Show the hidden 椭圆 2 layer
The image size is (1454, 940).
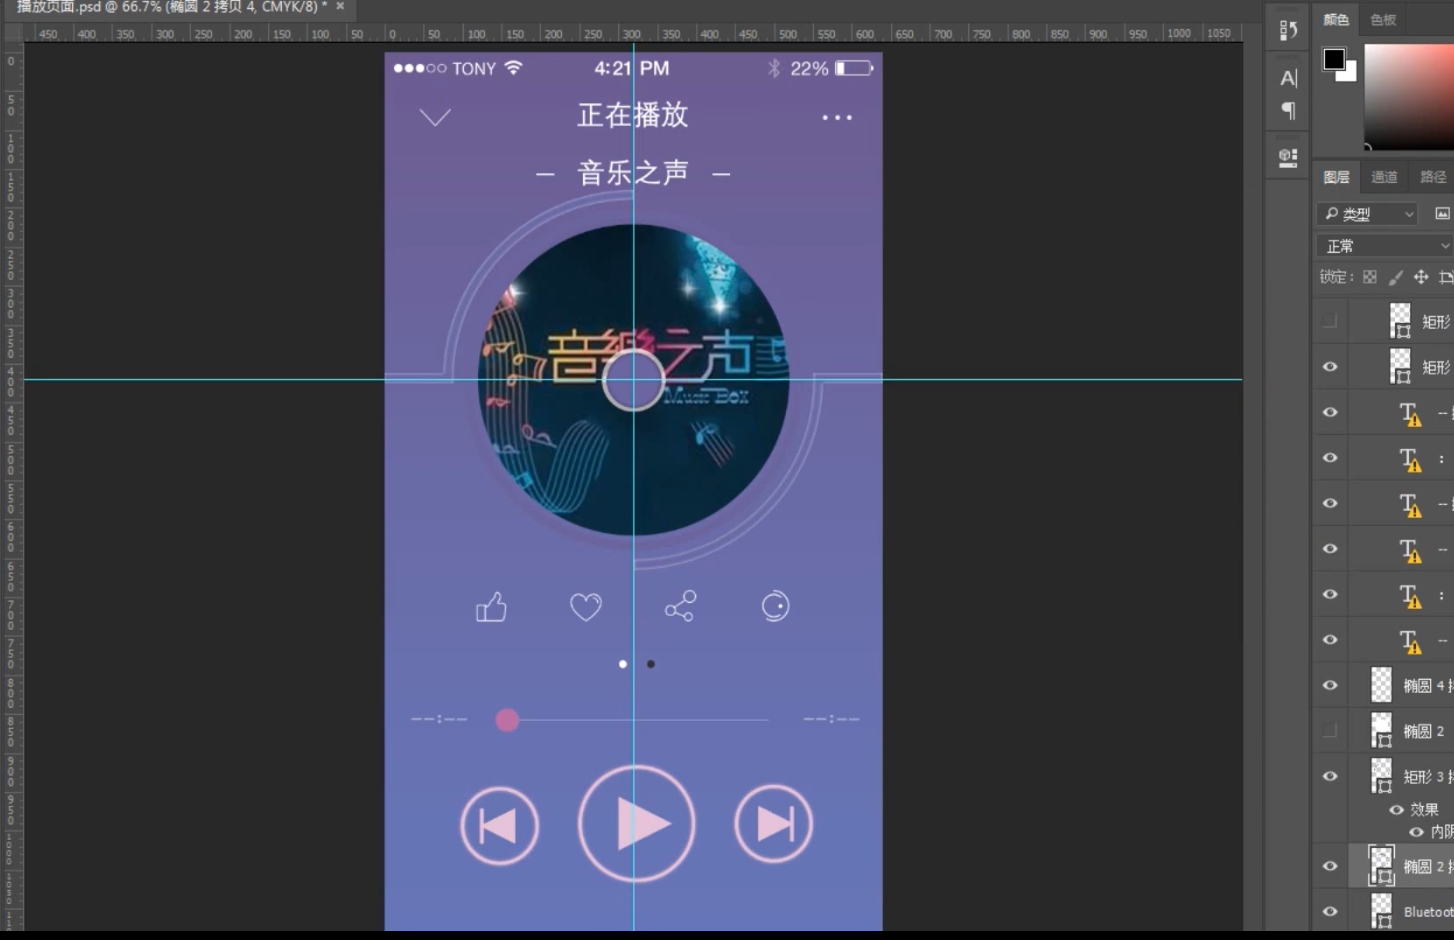1329,731
